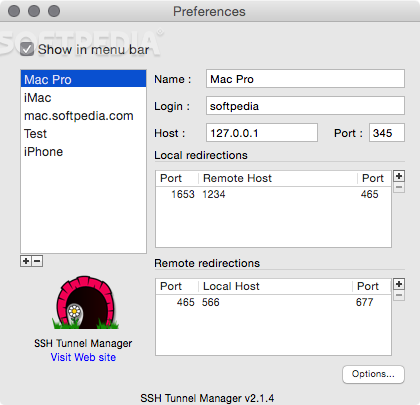Remove a remote redirection with the minus icon
Screen dimensions: 420x405
399,295
